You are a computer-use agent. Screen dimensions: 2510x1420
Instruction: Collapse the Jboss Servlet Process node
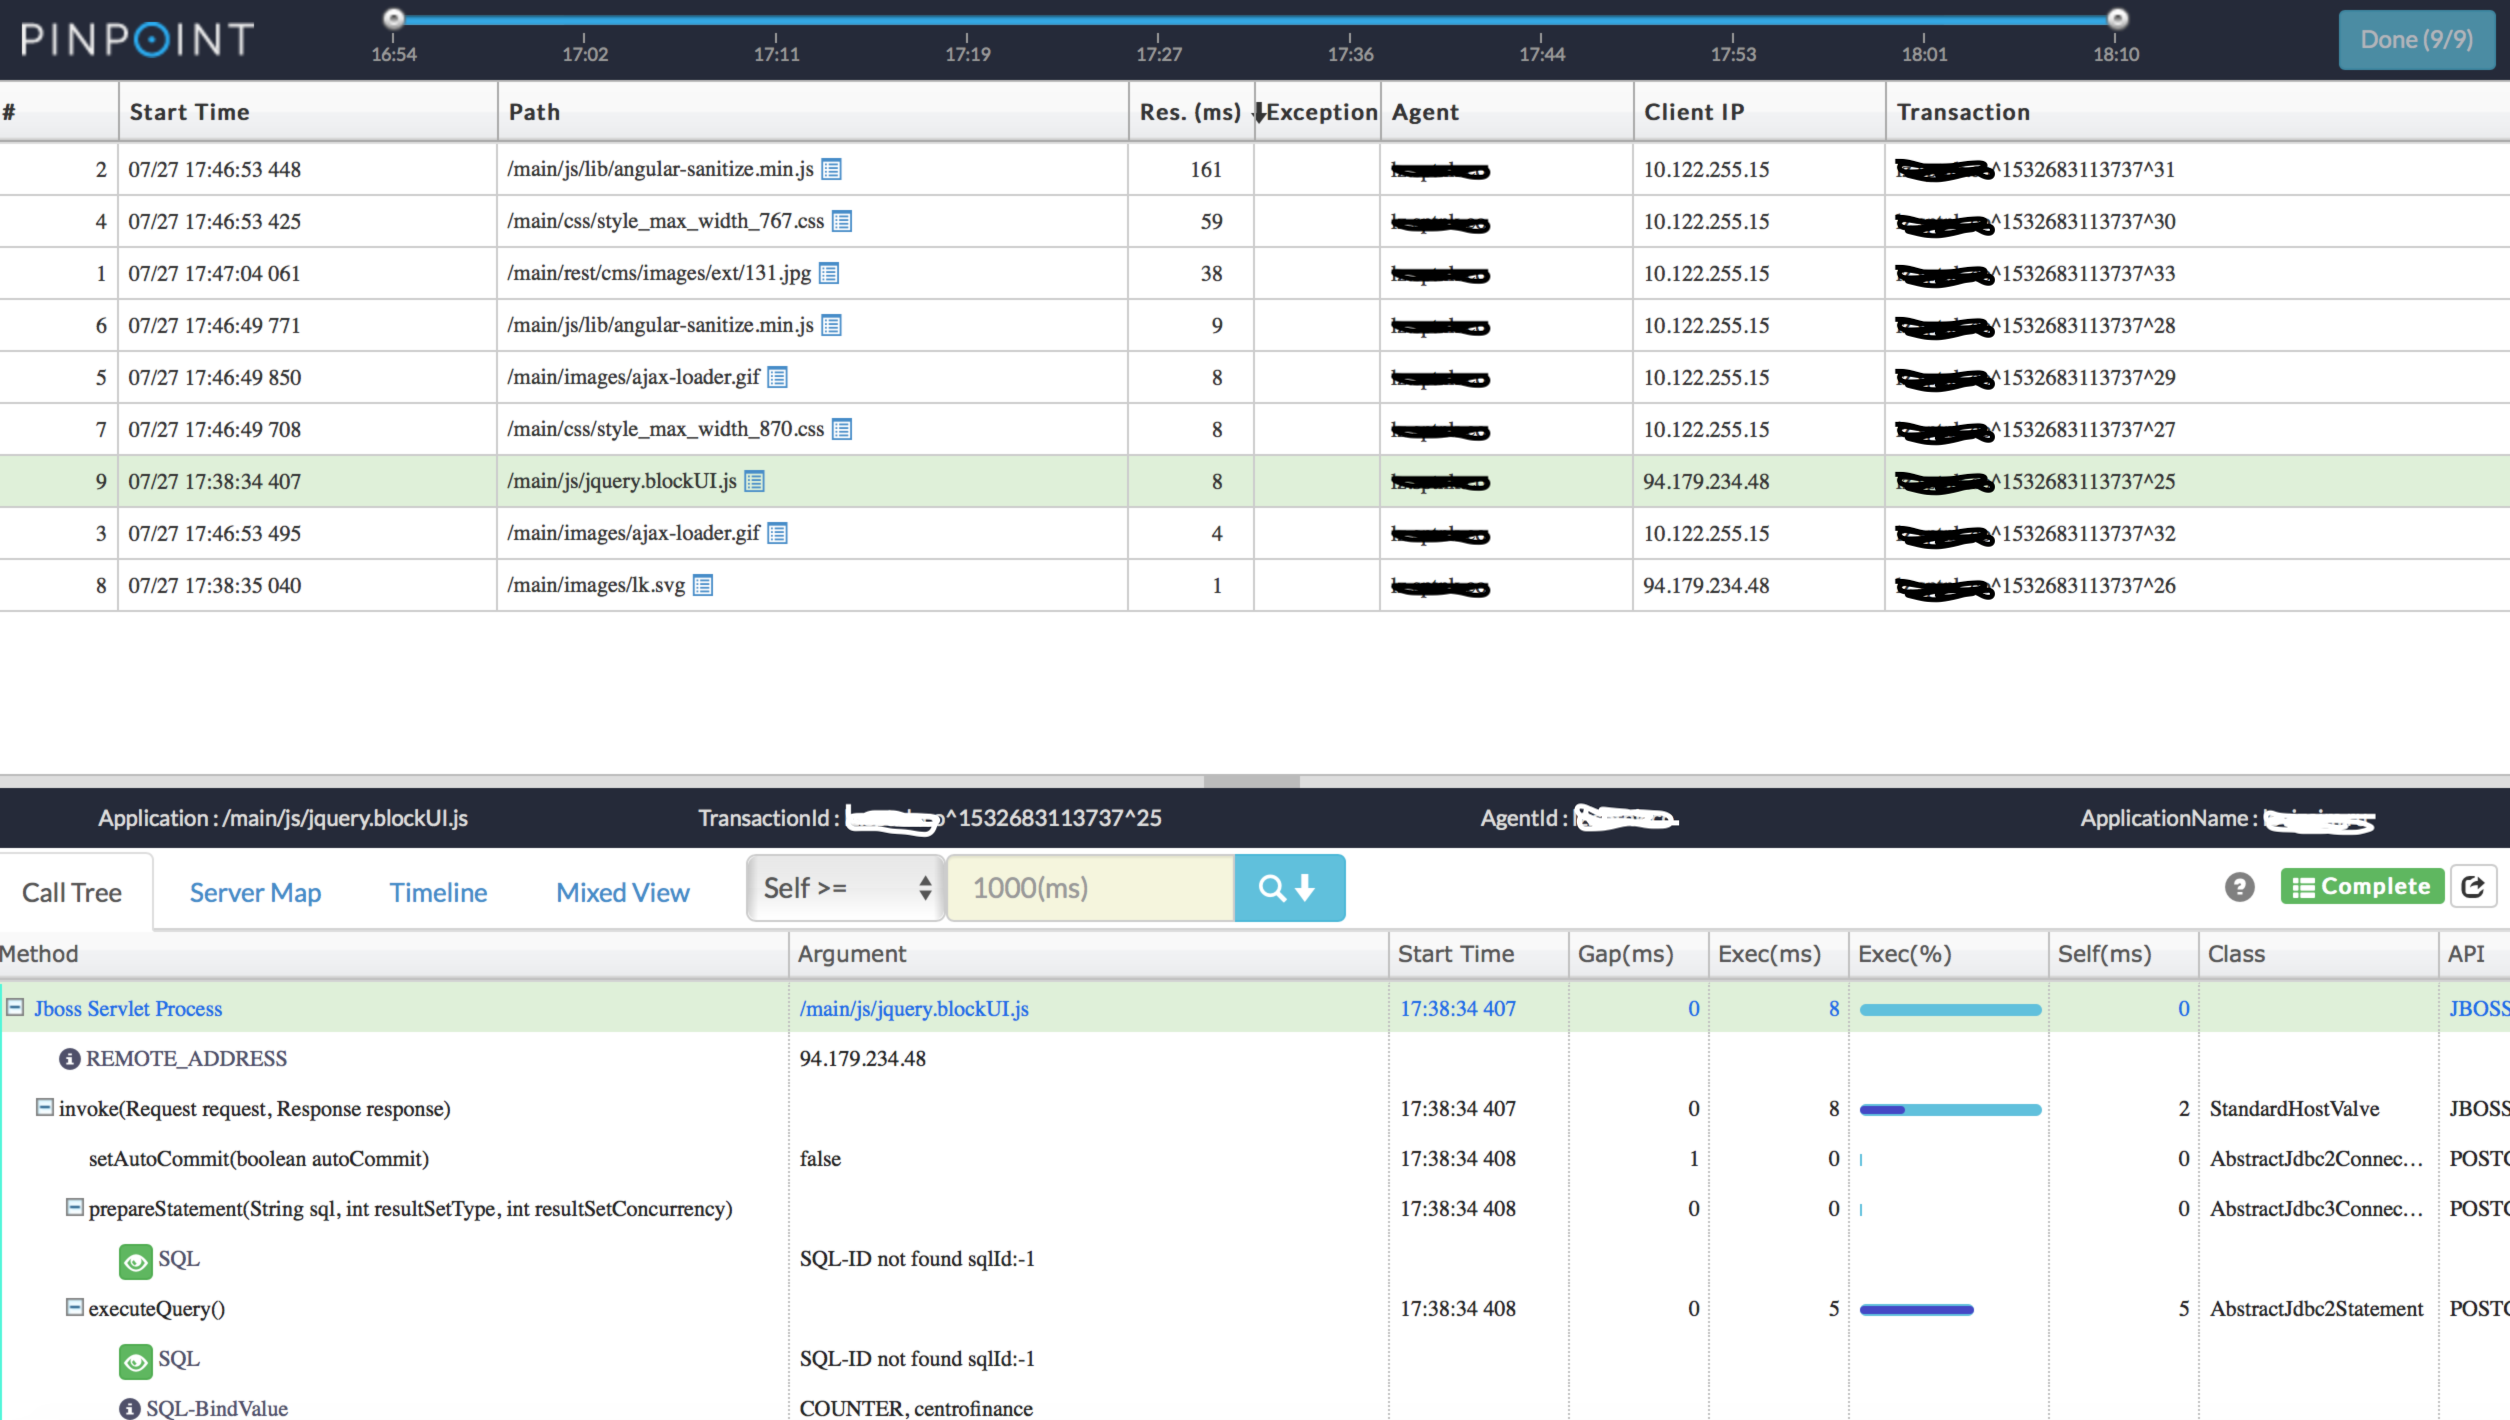pyautogui.click(x=15, y=1008)
